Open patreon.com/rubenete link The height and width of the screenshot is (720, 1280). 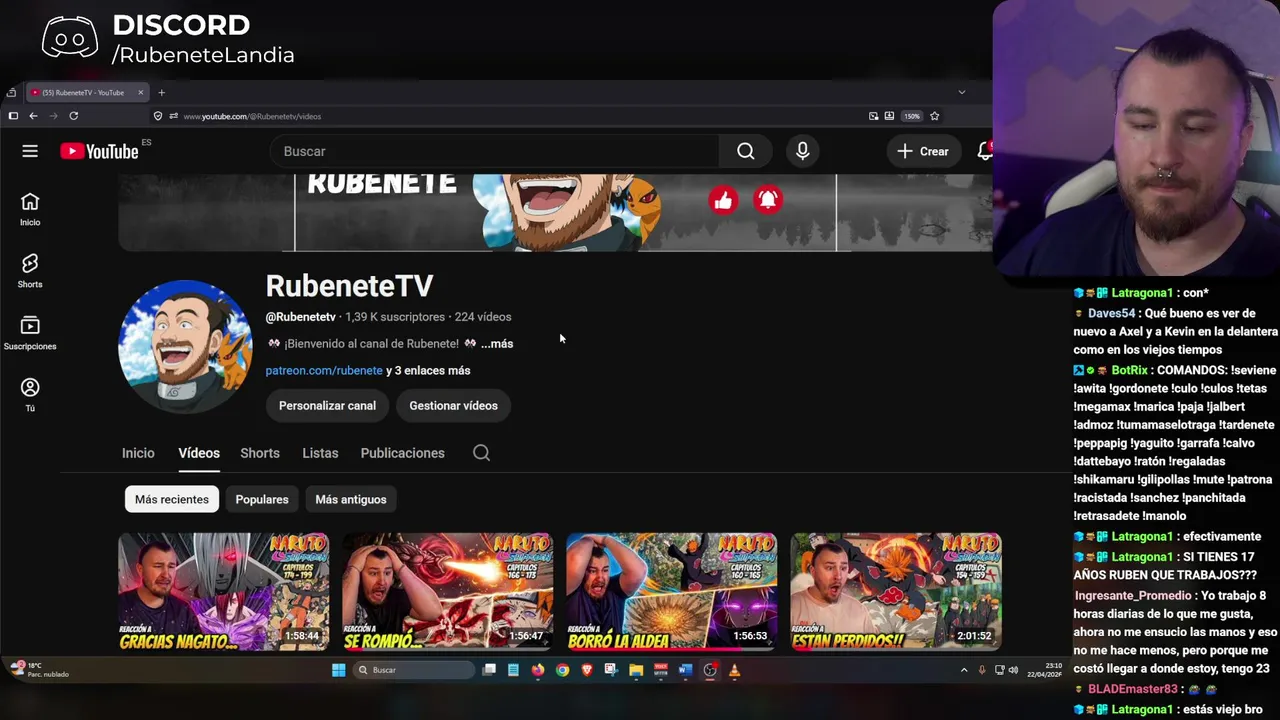coord(324,370)
